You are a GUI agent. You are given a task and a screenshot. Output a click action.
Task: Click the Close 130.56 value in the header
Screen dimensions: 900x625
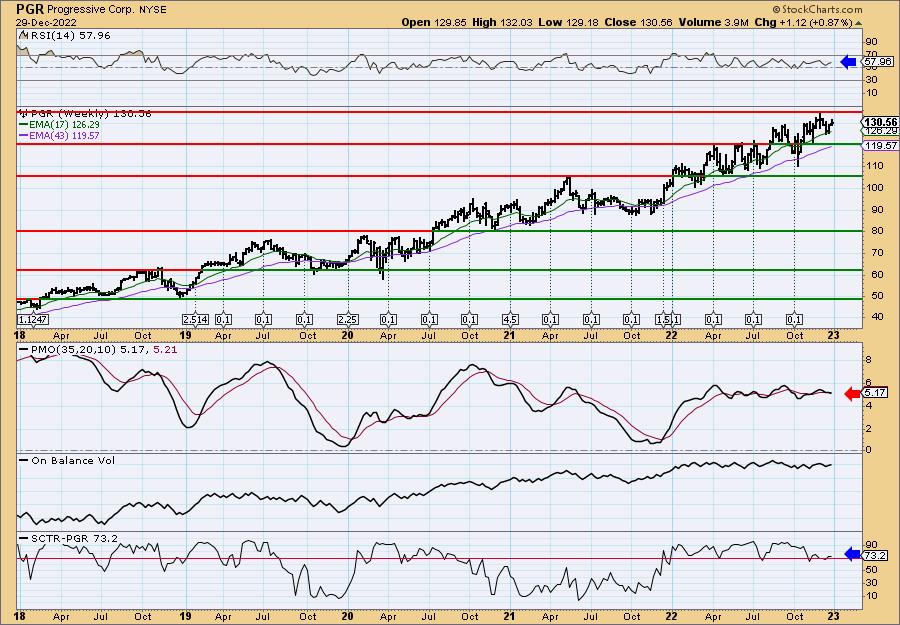pos(639,22)
